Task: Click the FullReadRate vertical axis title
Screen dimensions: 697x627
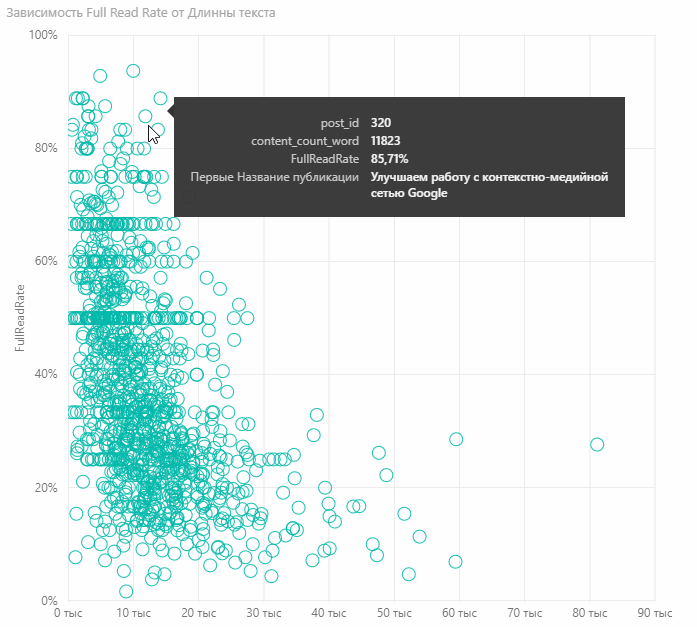Action: click(x=19, y=318)
